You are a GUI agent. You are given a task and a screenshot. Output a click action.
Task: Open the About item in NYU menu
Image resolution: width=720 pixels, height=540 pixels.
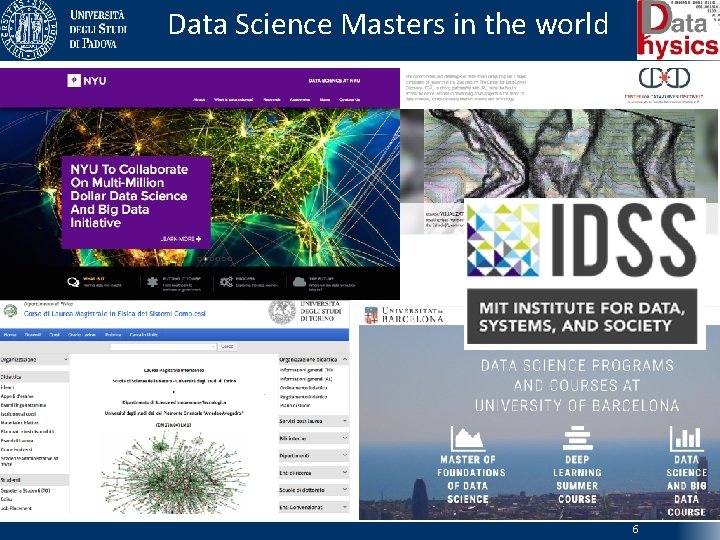199,100
